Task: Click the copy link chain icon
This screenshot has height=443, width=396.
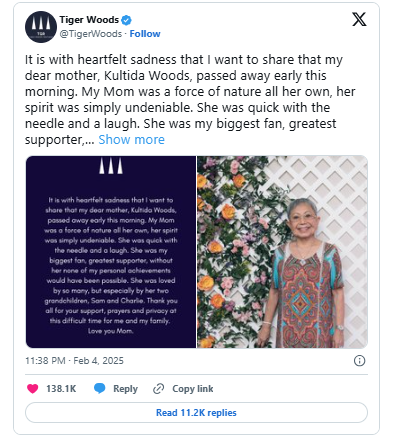Action: pyautogui.click(x=158, y=389)
